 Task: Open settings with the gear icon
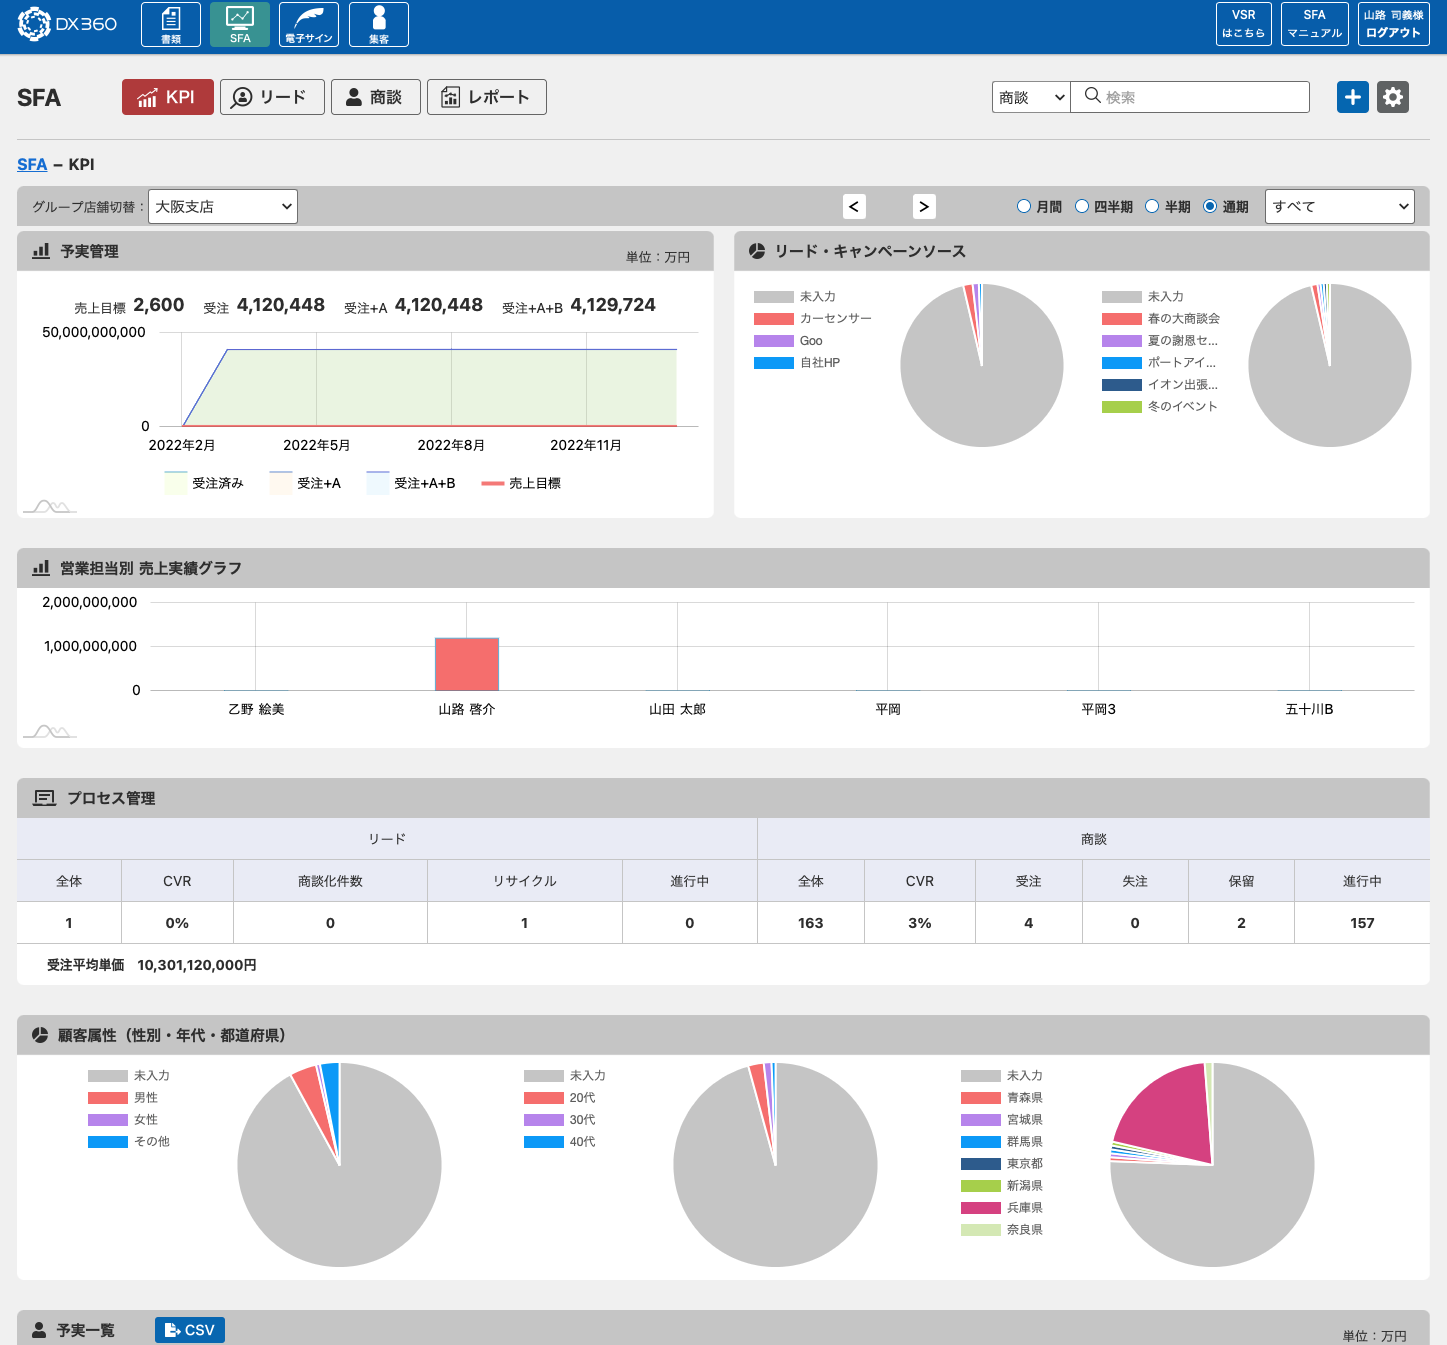pyautogui.click(x=1392, y=97)
